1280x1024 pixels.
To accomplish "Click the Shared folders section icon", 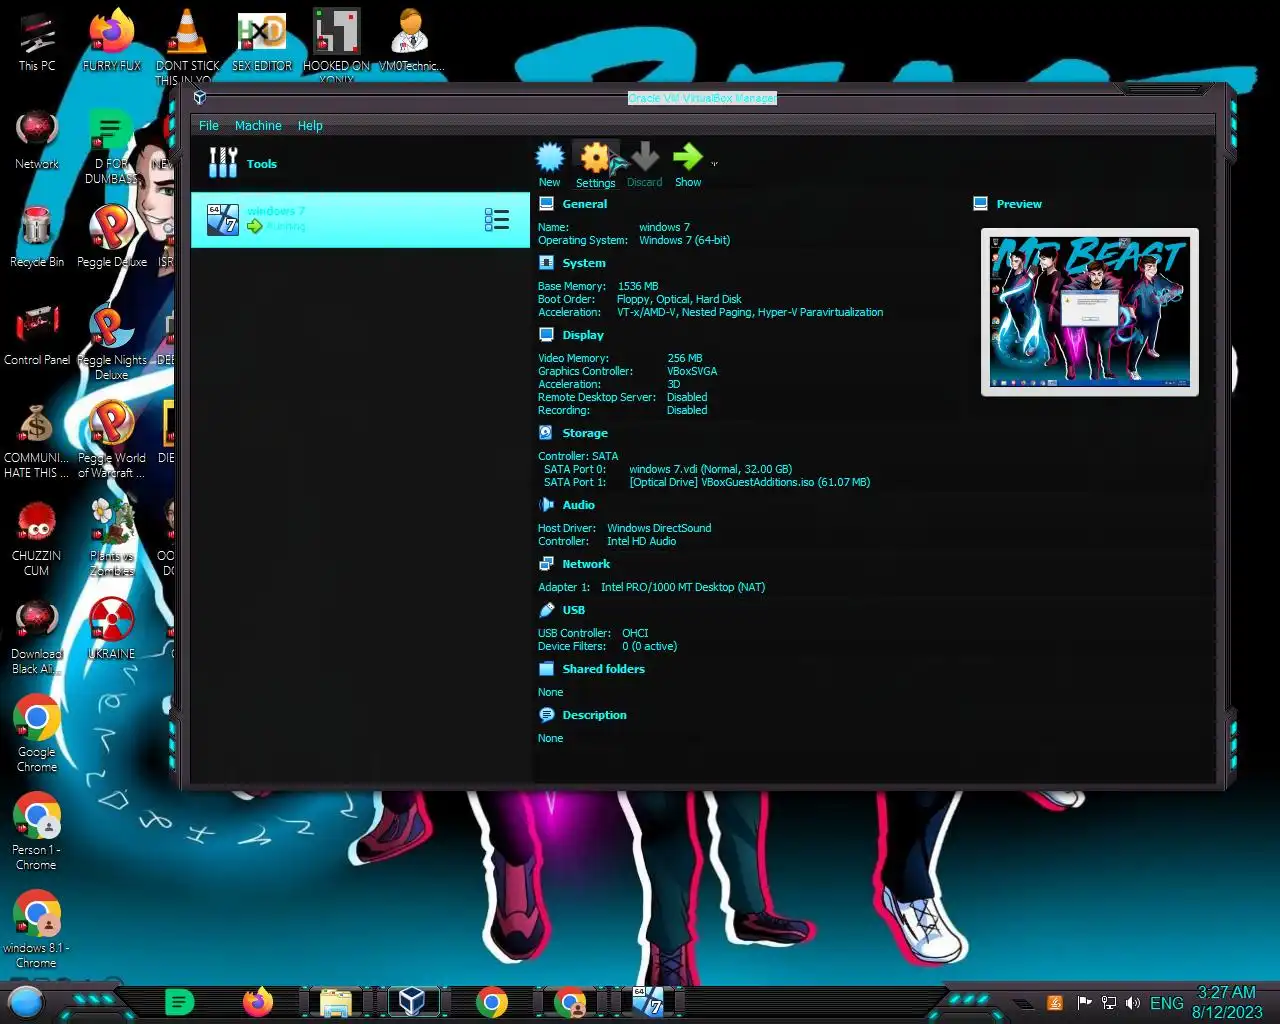I will coord(546,669).
